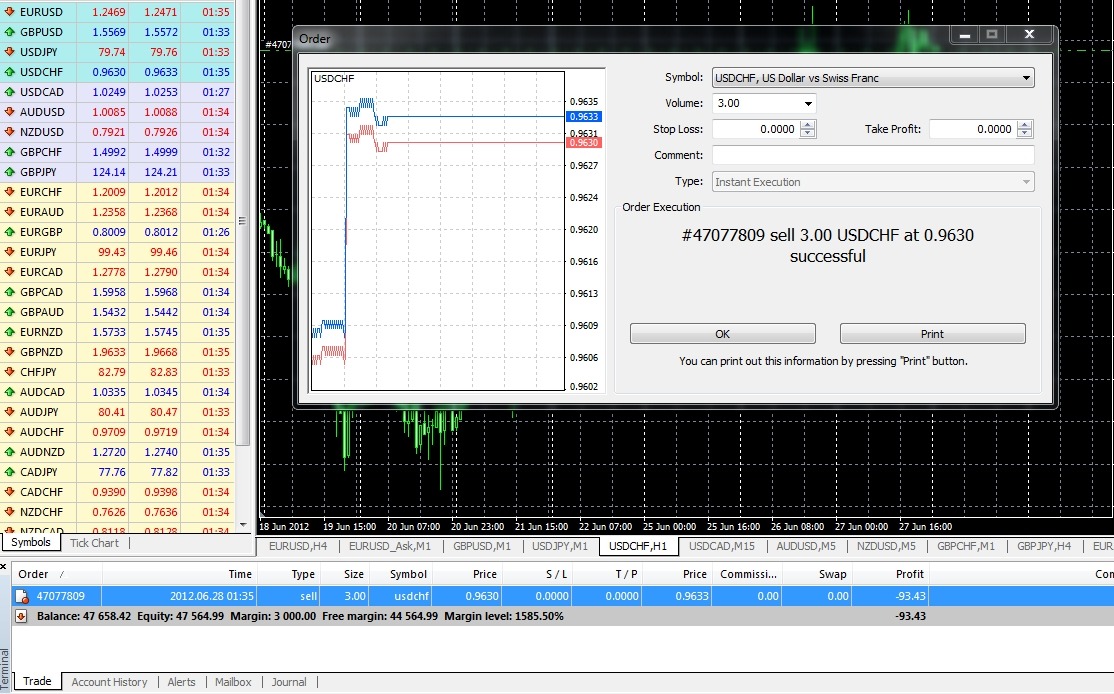Screen dimensions: 1114x694
Task: Open the Tick Chart tab
Action: tap(94, 543)
